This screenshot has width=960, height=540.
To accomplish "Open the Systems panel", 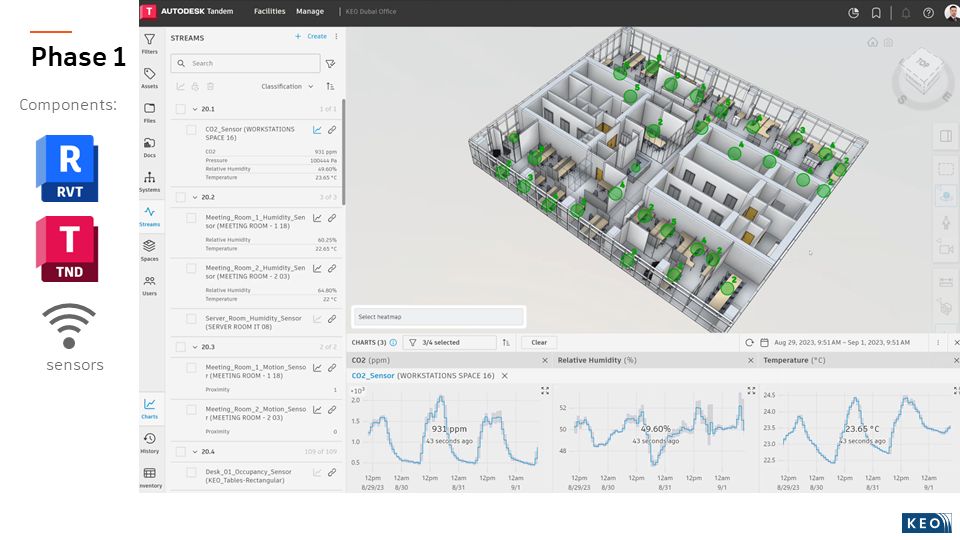I will pyautogui.click(x=149, y=181).
